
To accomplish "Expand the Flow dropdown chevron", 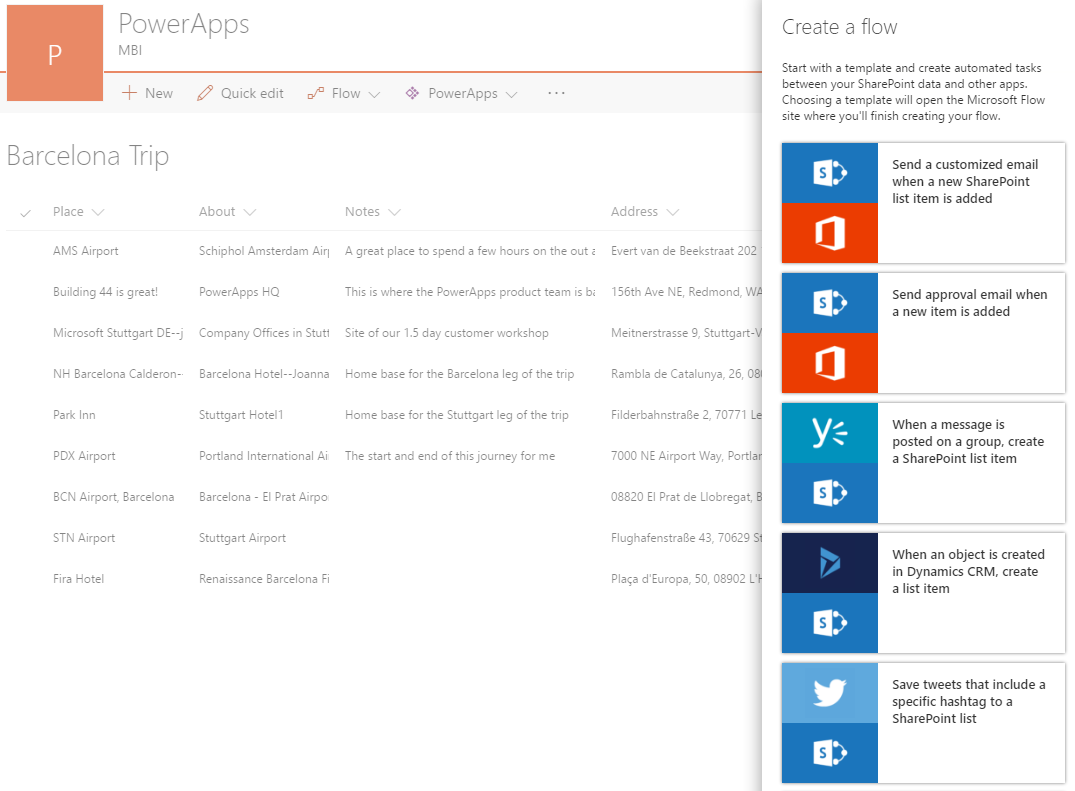I will coord(375,94).
